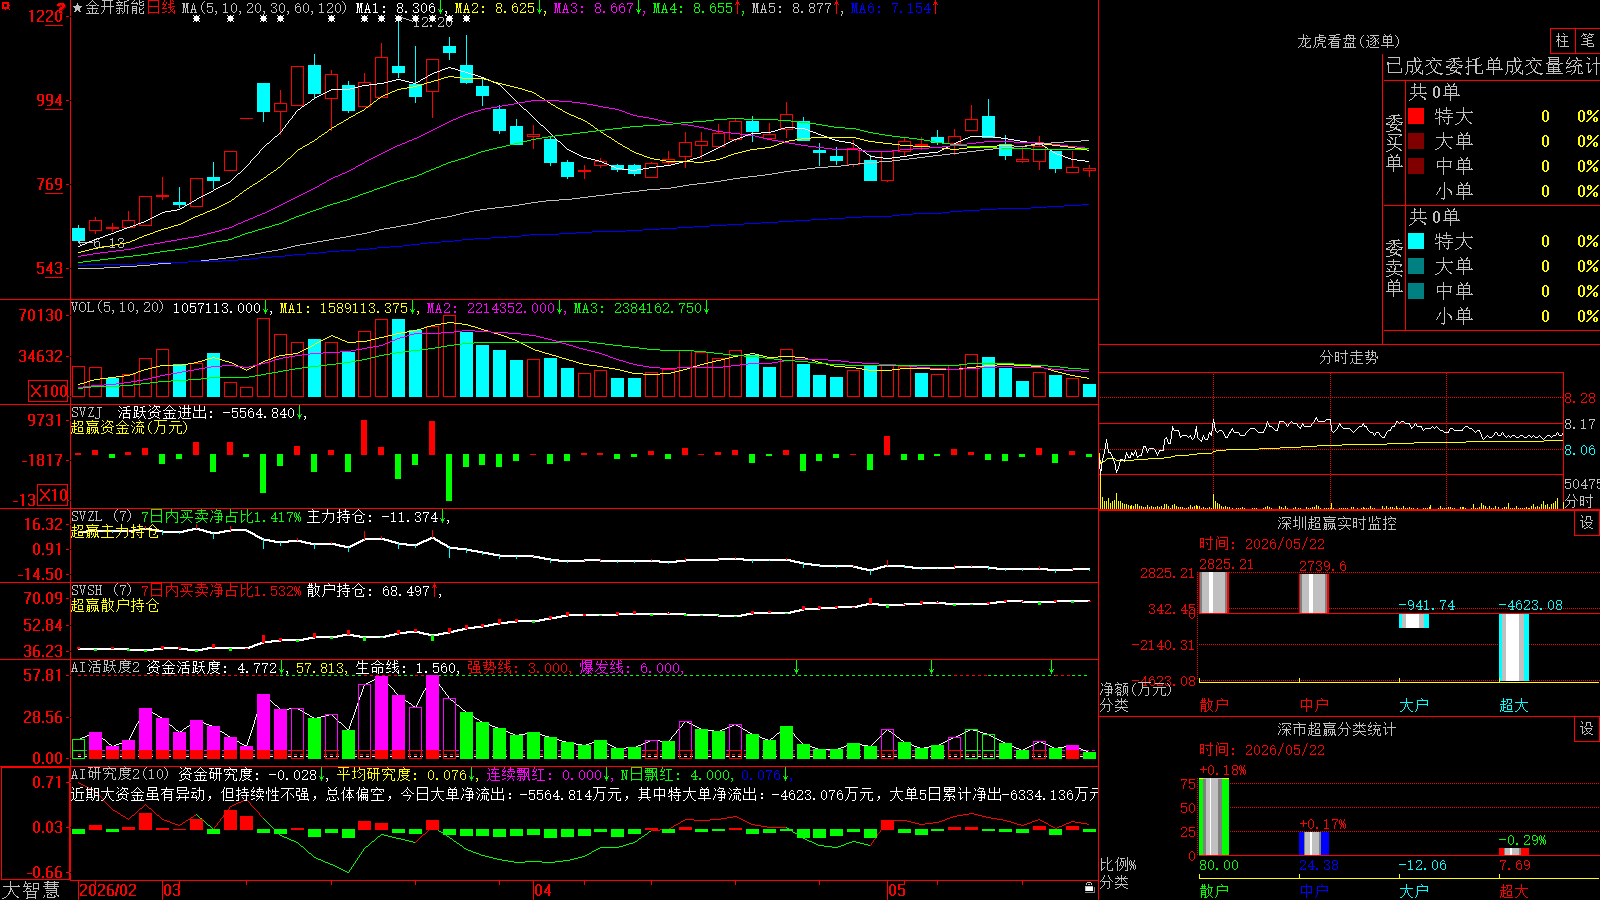This screenshot has height=900, width=1600.
Task: Click the 时间: 2026/05/22 under 深圳超赢实时监控
Action: pos(1262,544)
